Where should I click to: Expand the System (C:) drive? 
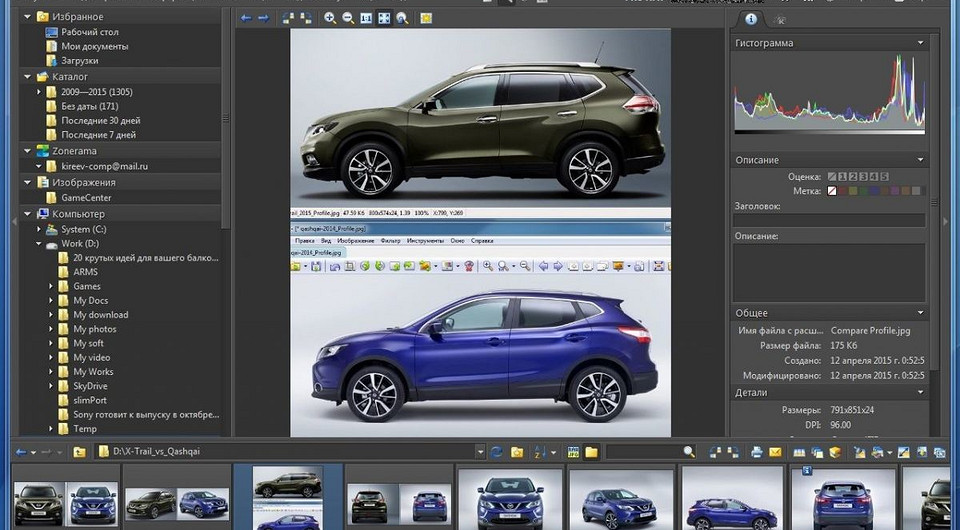coord(39,229)
